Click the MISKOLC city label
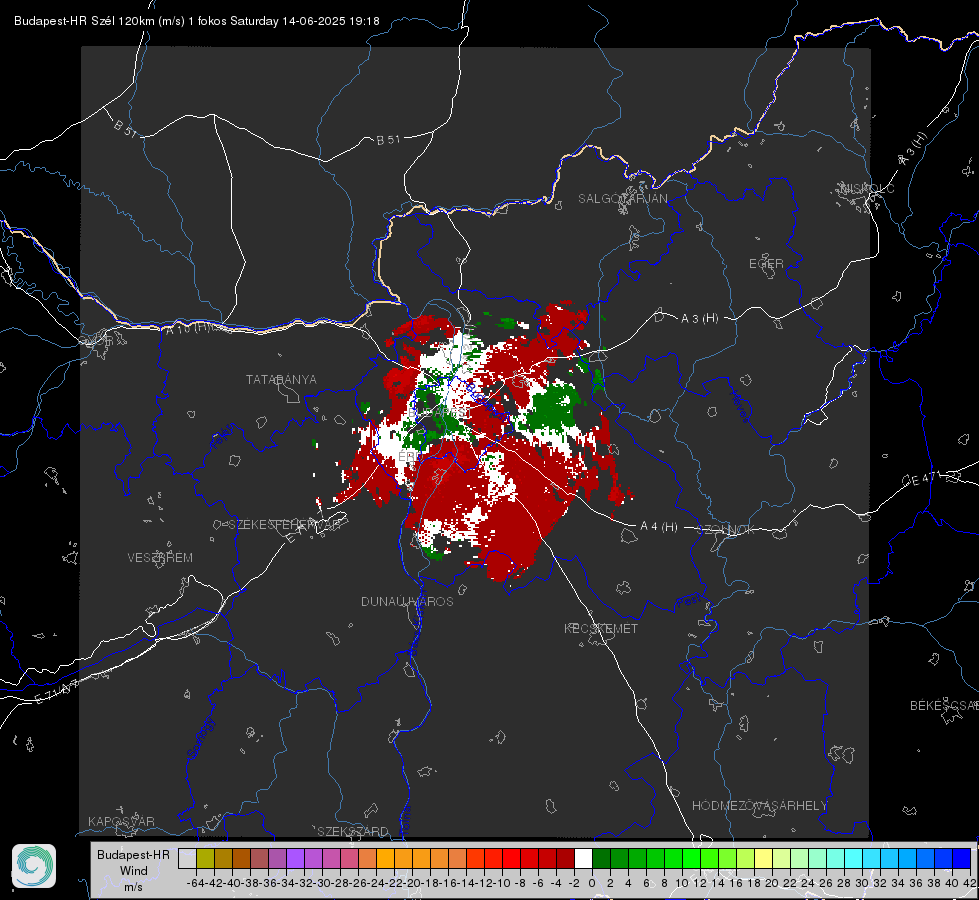 pos(867,188)
